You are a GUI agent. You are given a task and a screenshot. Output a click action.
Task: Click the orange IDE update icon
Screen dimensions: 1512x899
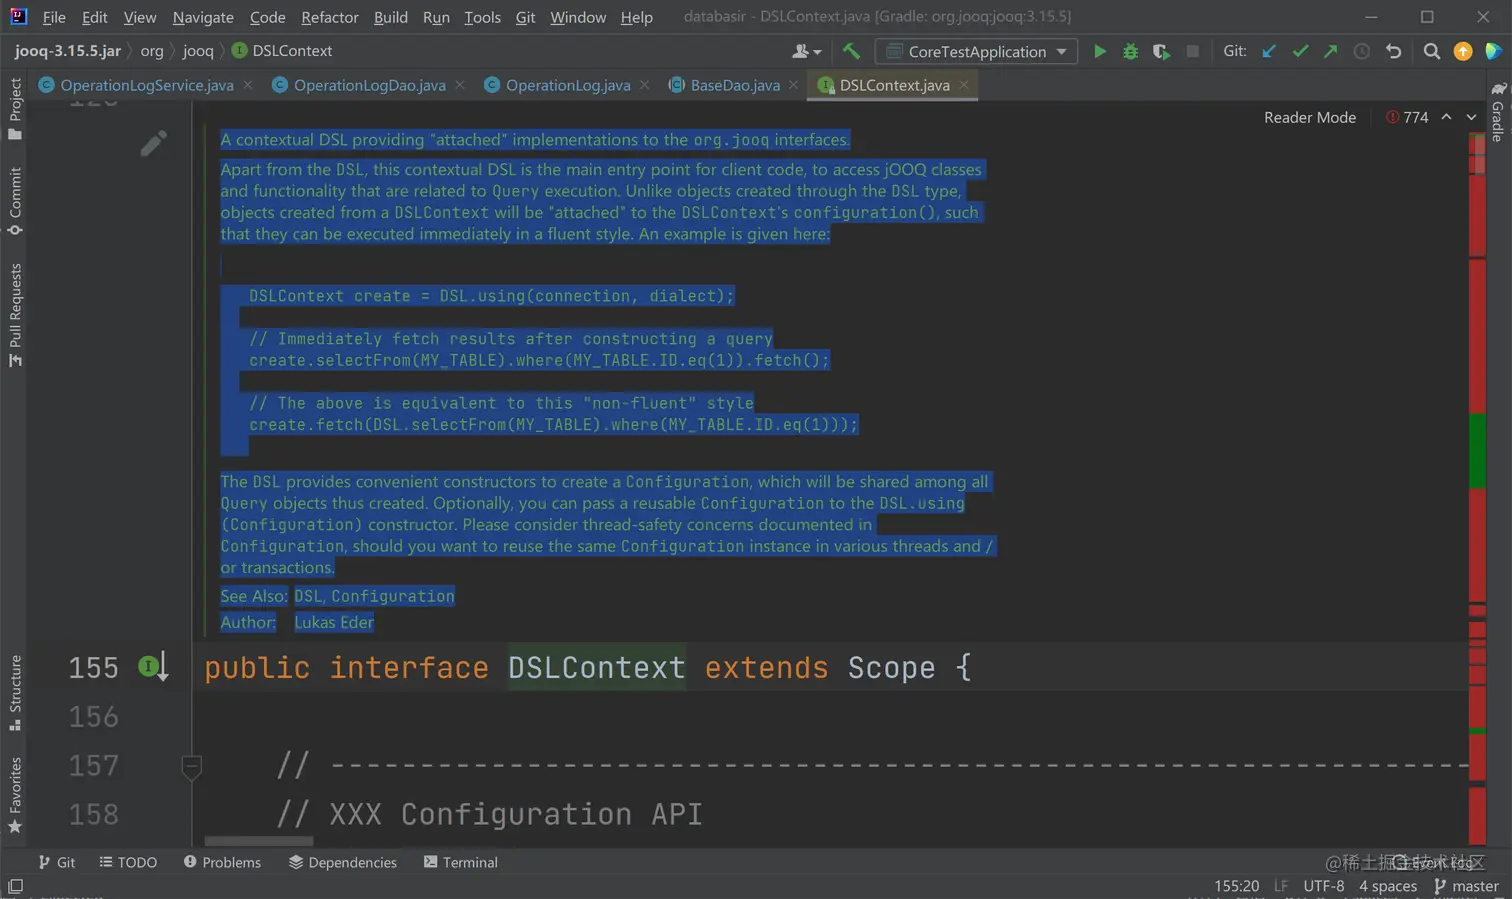[x=1463, y=51]
